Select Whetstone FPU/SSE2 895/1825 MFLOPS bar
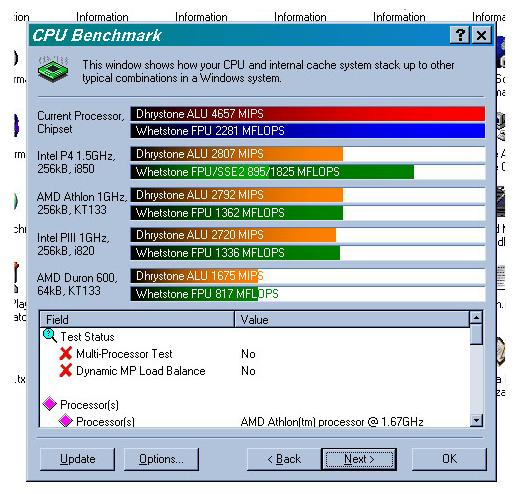Viewport: 520px width, 494px height. pyautogui.click(x=272, y=172)
